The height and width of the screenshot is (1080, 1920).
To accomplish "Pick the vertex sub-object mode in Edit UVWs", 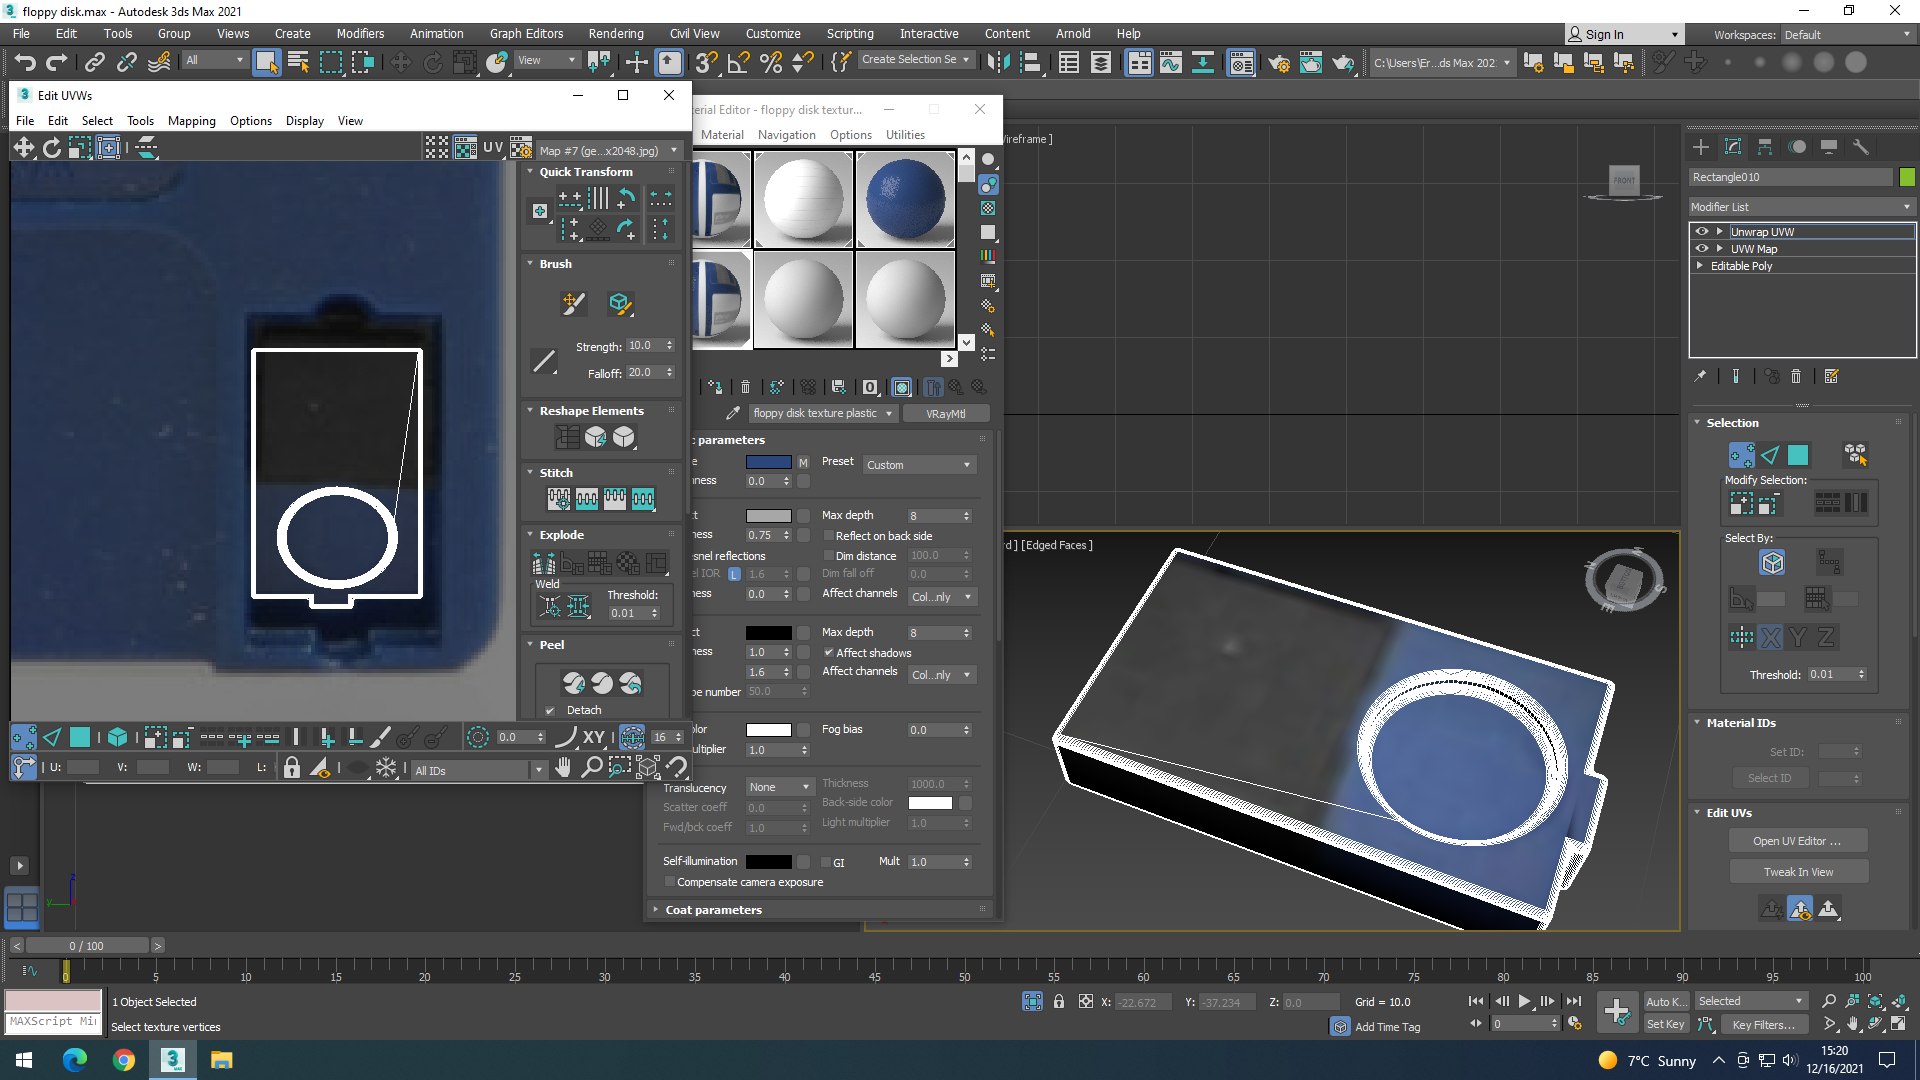I will tap(23, 738).
